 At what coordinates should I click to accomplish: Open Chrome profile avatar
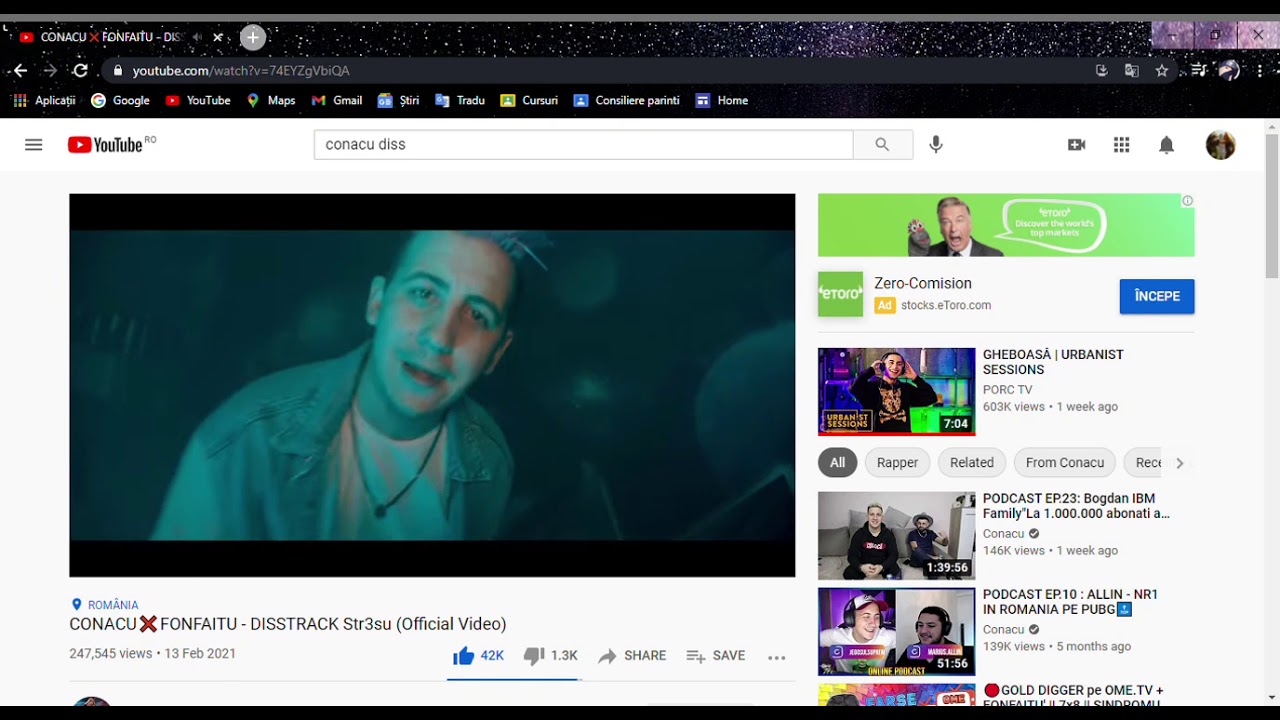[x=1229, y=70]
